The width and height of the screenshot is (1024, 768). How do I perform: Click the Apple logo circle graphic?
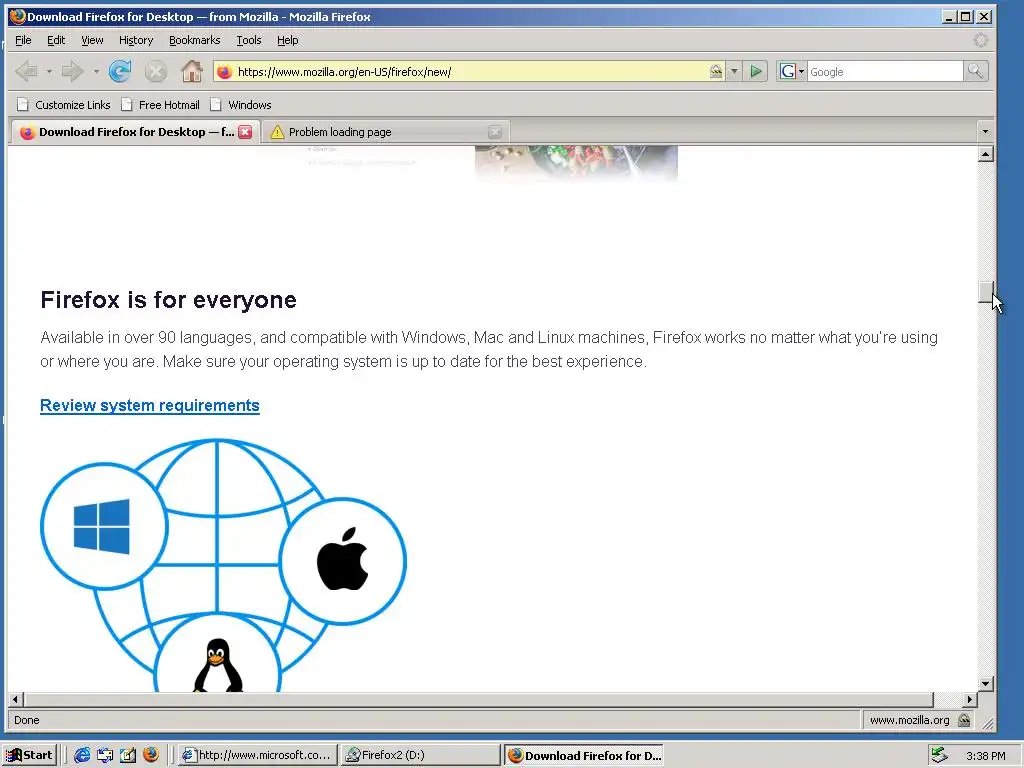click(344, 561)
